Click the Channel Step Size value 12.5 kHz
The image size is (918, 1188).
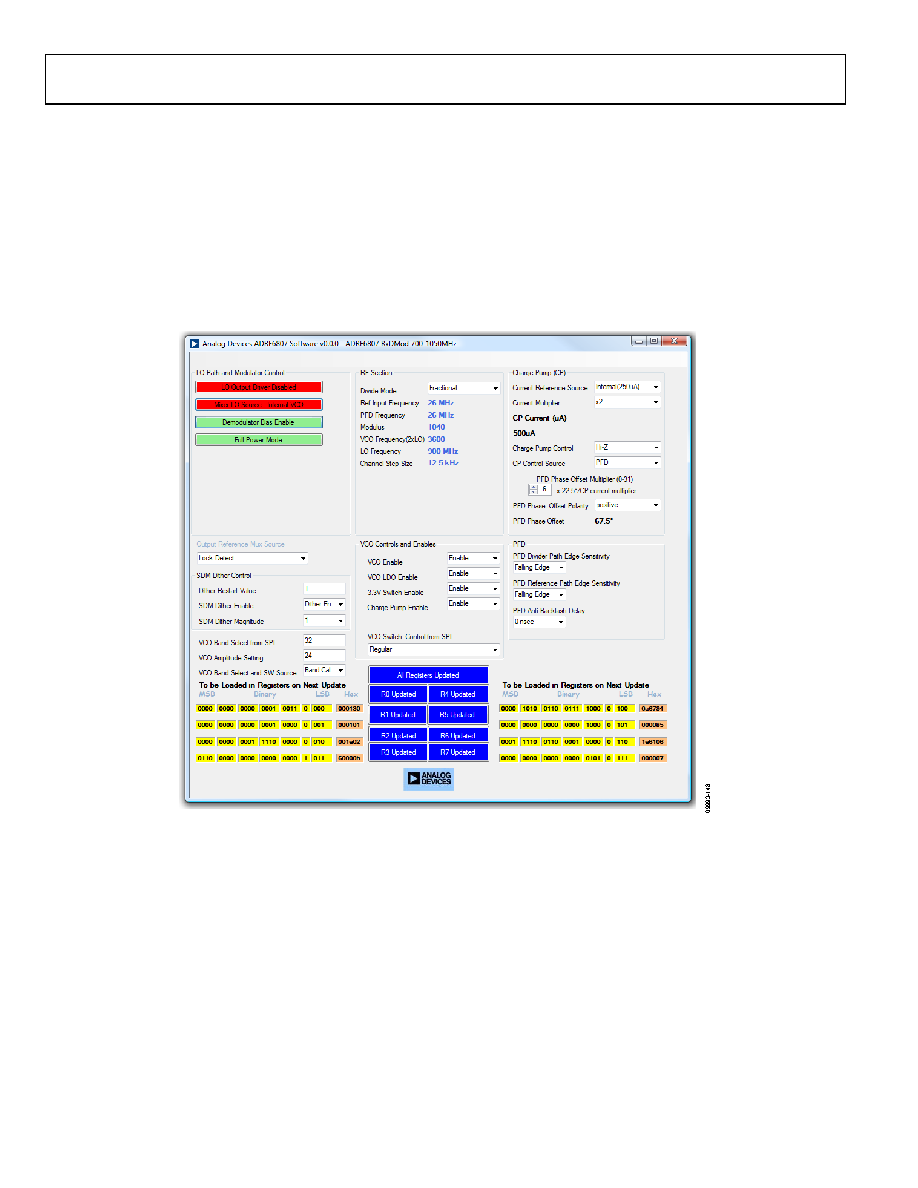[443, 463]
